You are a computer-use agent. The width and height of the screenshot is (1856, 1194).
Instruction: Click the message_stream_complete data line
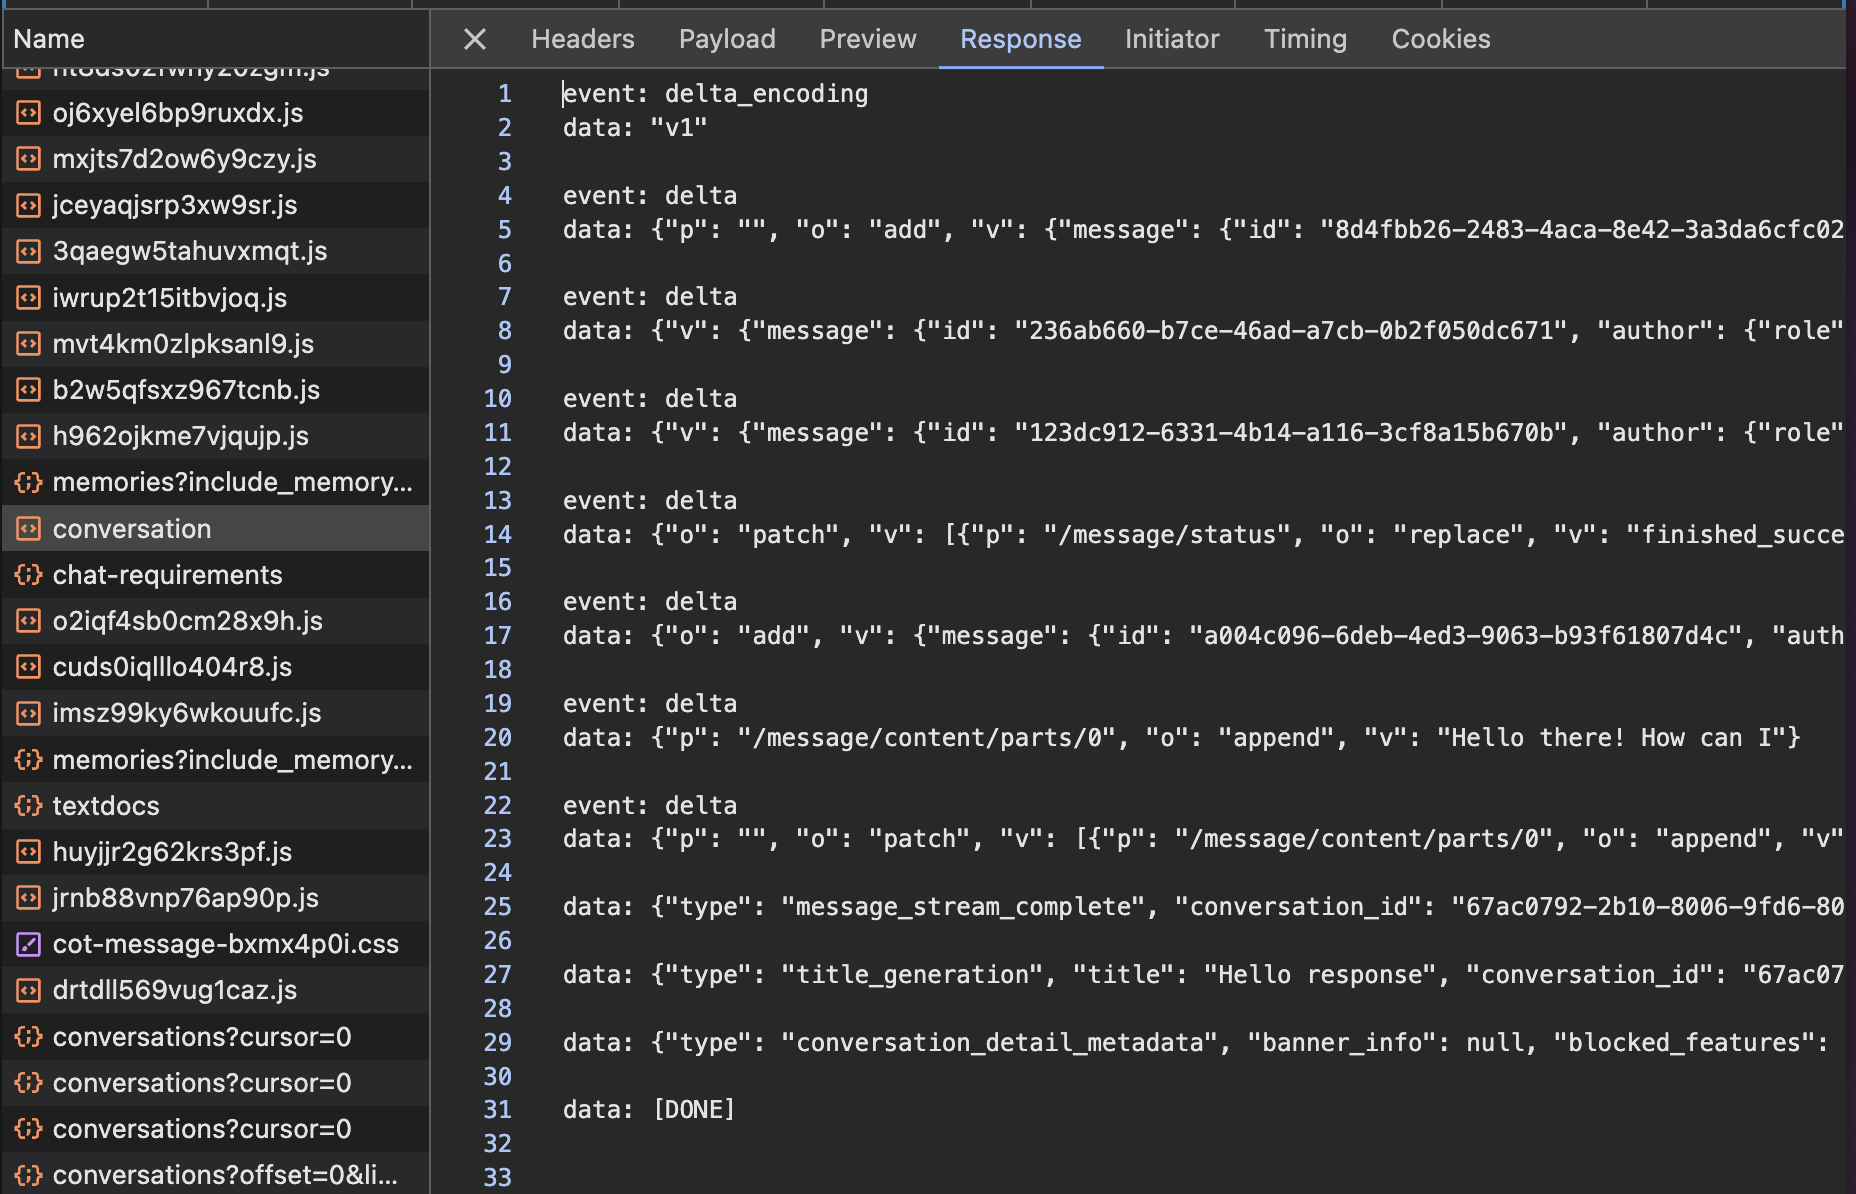[1203, 907]
